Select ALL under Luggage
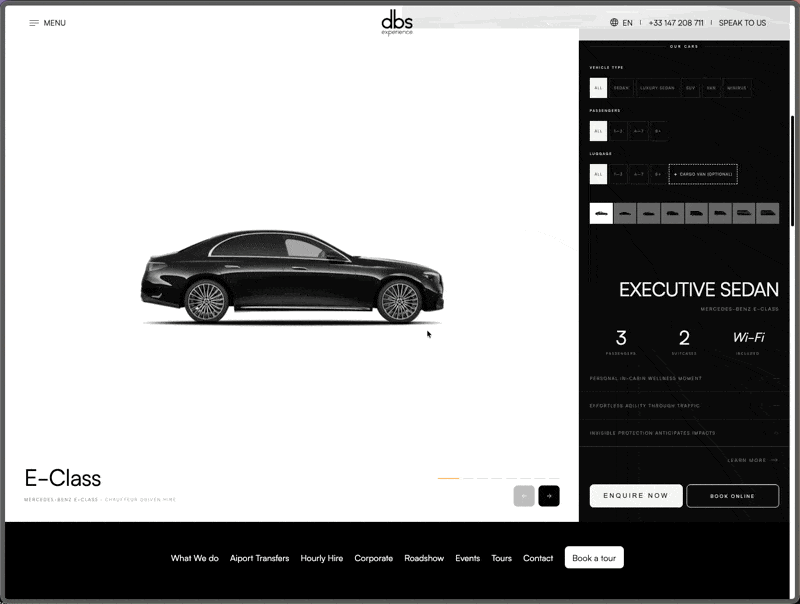 (598, 174)
